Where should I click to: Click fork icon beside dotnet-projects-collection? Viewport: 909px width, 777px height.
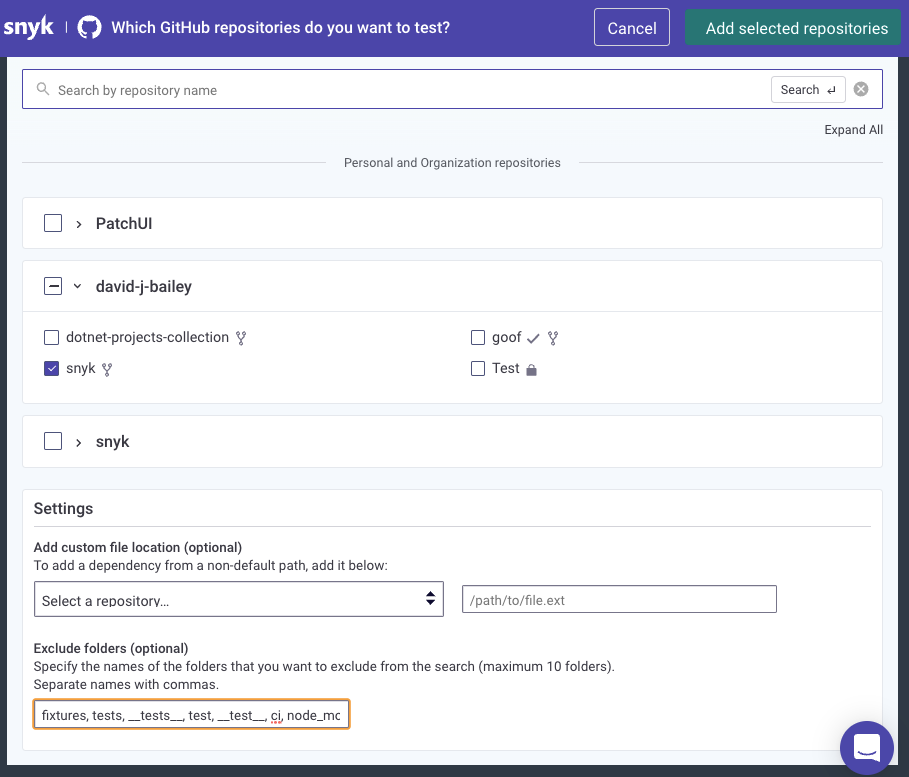click(241, 338)
